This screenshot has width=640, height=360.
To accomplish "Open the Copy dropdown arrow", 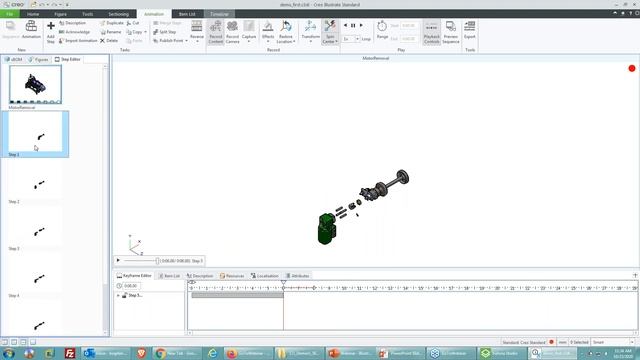I will click(x=145, y=32).
